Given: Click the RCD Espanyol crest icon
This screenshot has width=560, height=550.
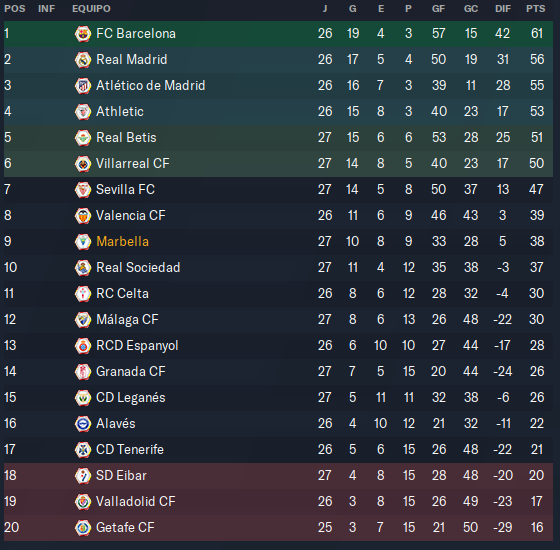Looking at the screenshot, I should click(83, 346).
